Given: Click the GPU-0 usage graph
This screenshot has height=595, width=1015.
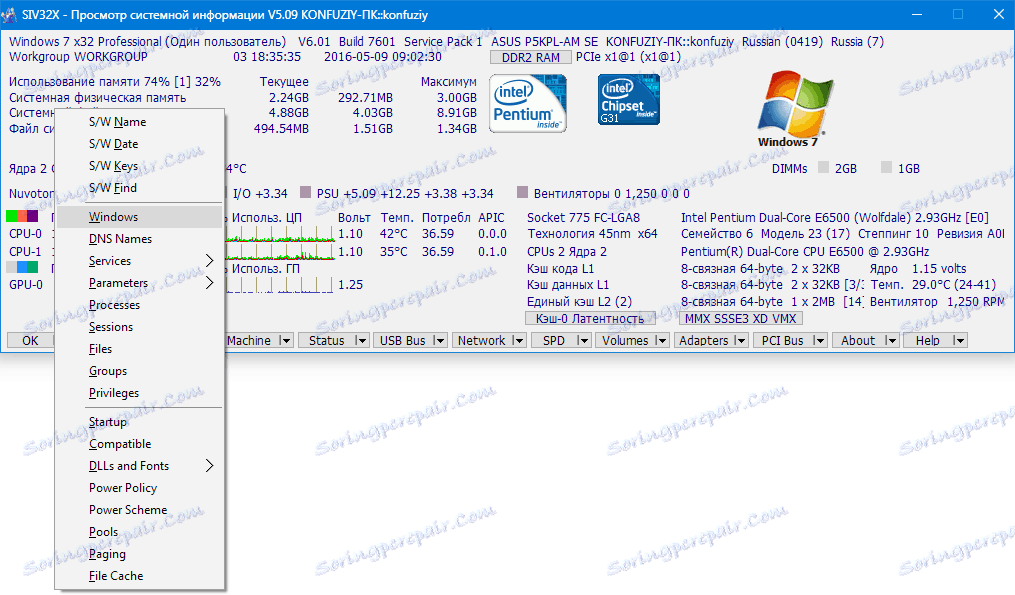Looking at the screenshot, I should pos(280,285).
